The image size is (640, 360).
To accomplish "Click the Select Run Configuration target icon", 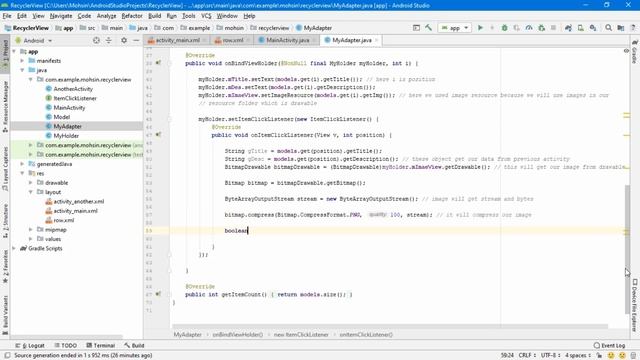I will tap(416, 28).
